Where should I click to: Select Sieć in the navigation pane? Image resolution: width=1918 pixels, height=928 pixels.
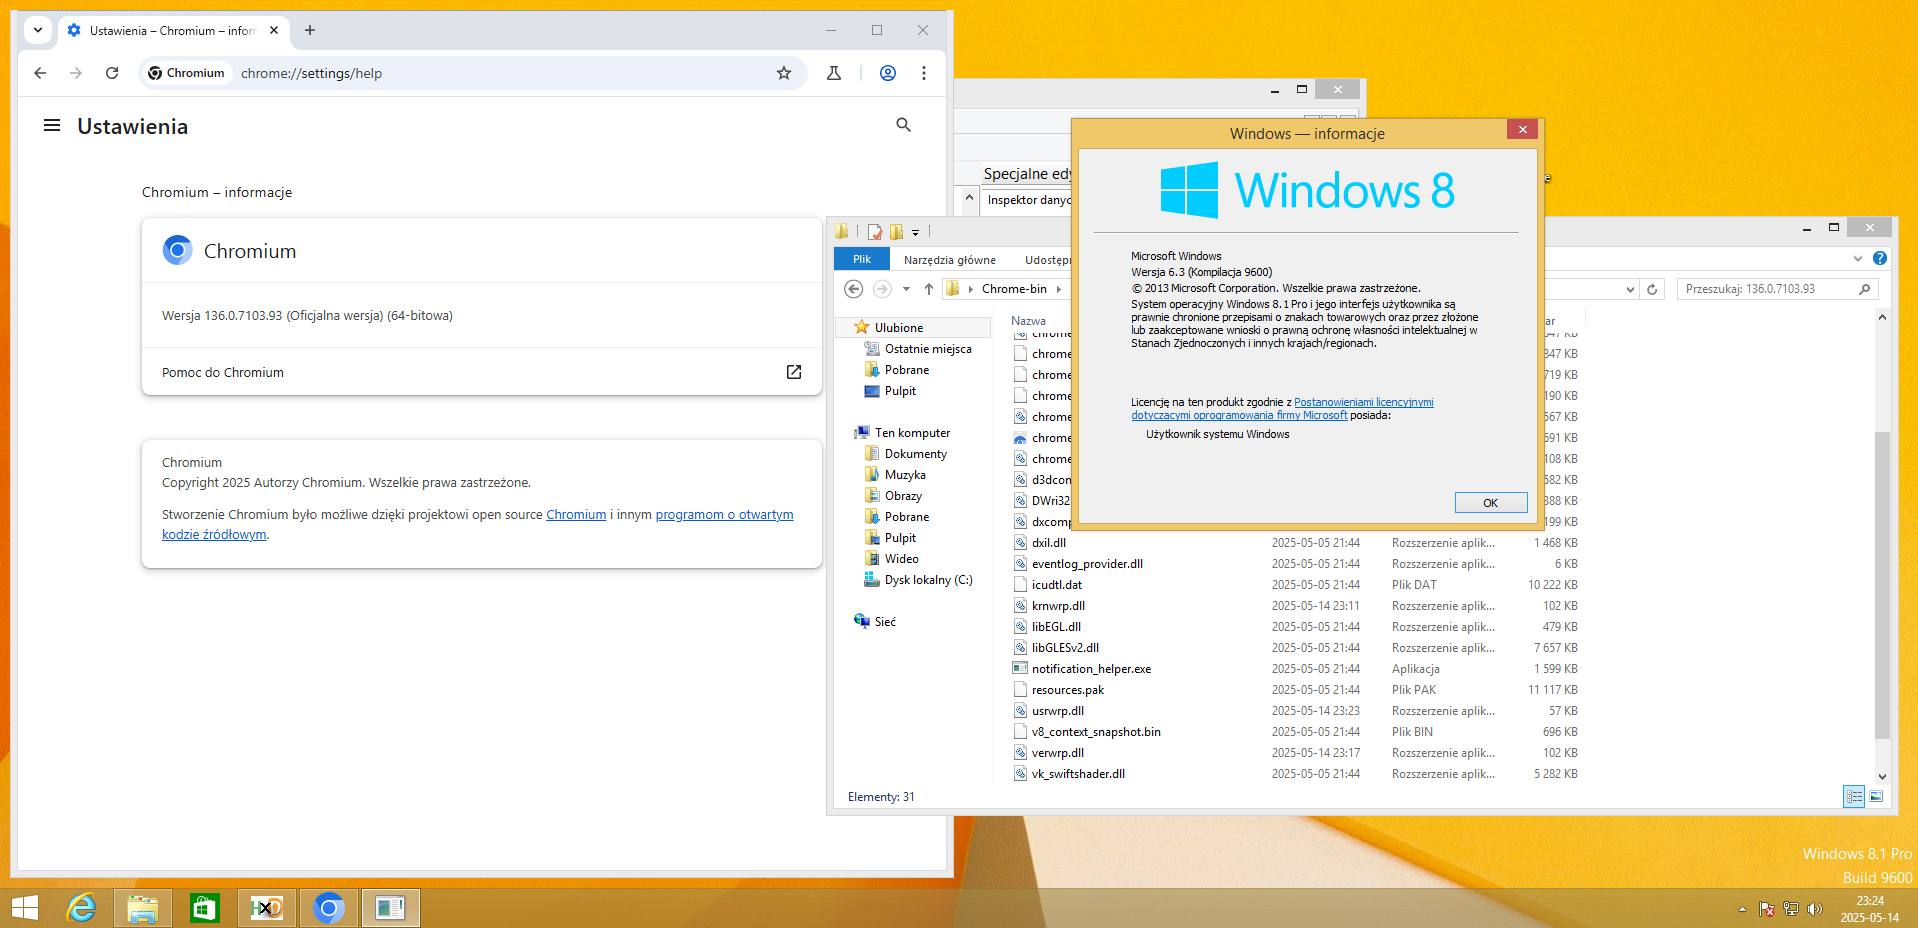point(885,622)
